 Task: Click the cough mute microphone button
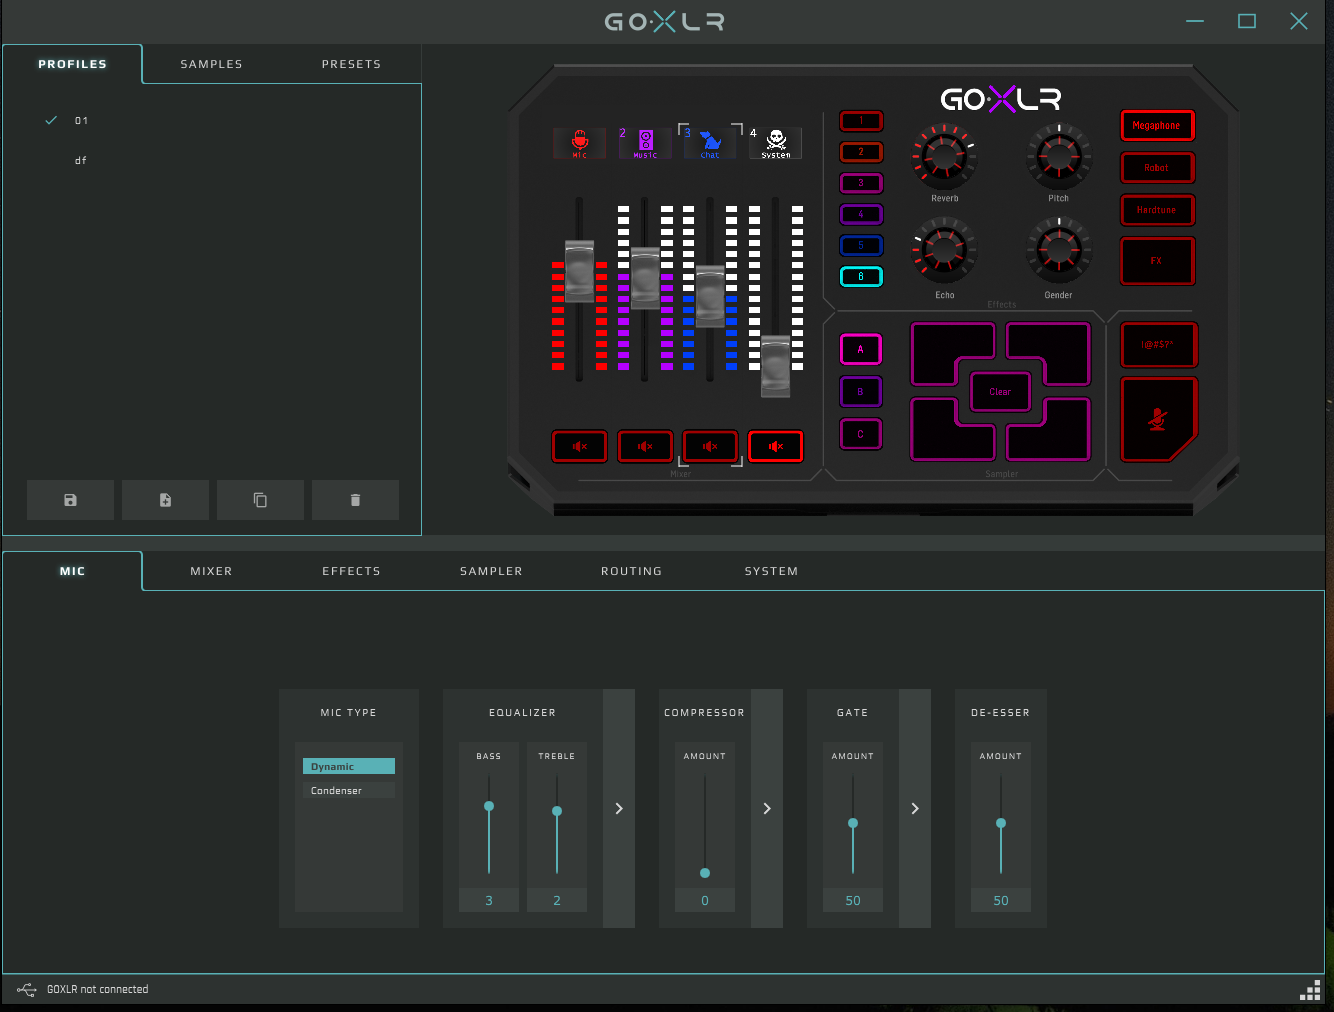(x=1158, y=419)
